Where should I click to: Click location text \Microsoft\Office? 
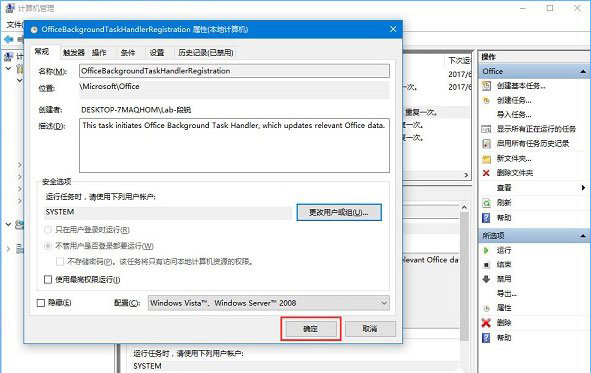click(x=109, y=87)
